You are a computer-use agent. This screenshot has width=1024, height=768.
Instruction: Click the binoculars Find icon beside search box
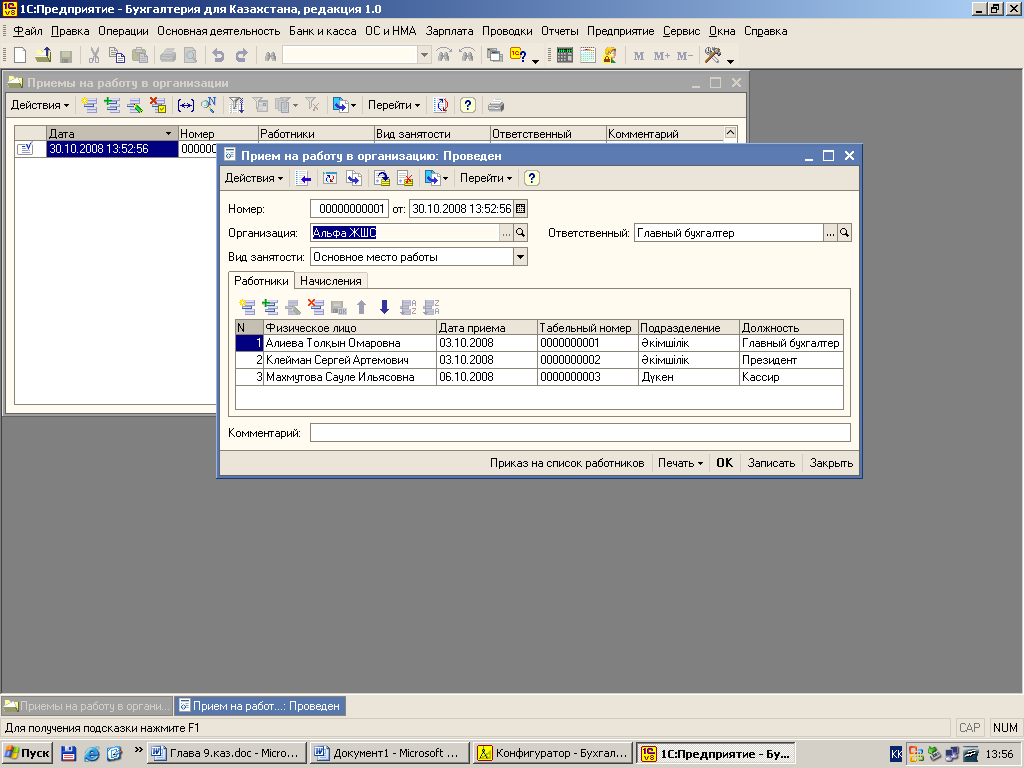pos(270,56)
